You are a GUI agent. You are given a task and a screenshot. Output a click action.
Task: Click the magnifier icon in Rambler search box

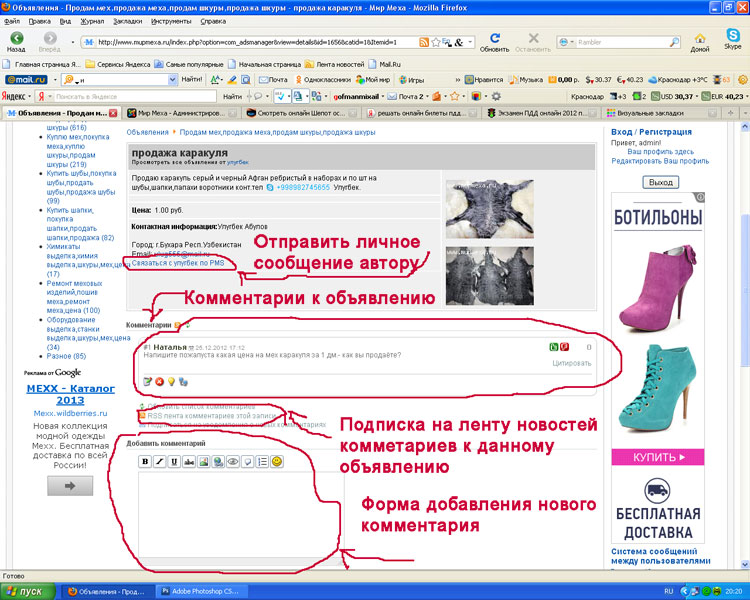click(673, 42)
